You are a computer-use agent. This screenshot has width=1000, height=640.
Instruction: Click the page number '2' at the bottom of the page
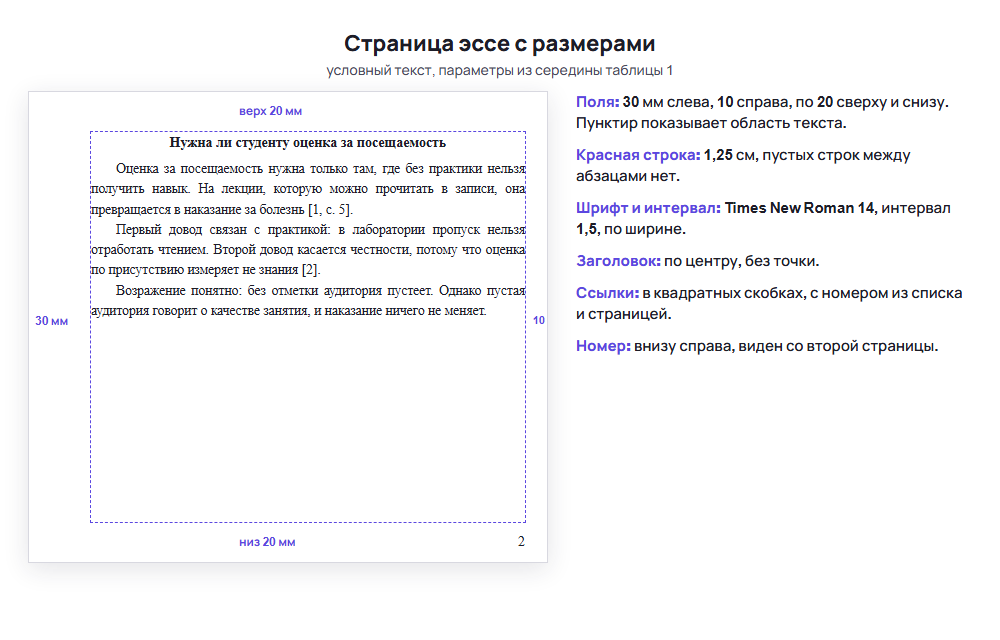[521, 541]
